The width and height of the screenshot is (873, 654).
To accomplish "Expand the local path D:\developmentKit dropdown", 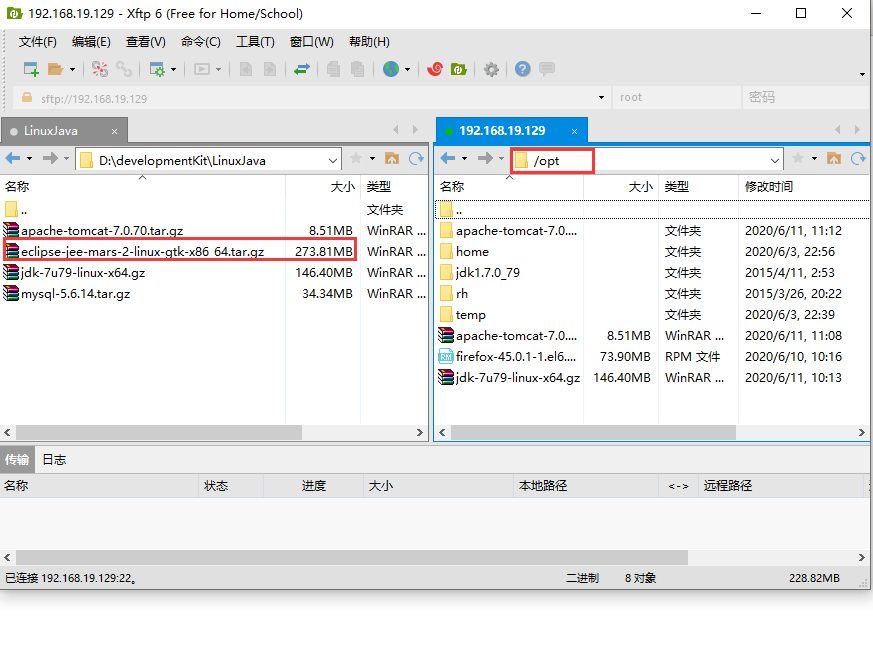I will pyautogui.click(x=332, y=160).
